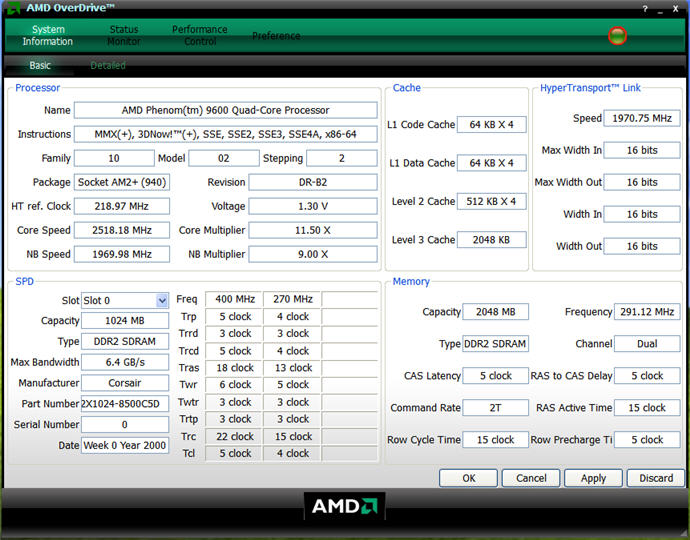Click the Channel Dual field
The image size is (690, 540).
click(647, 344)
